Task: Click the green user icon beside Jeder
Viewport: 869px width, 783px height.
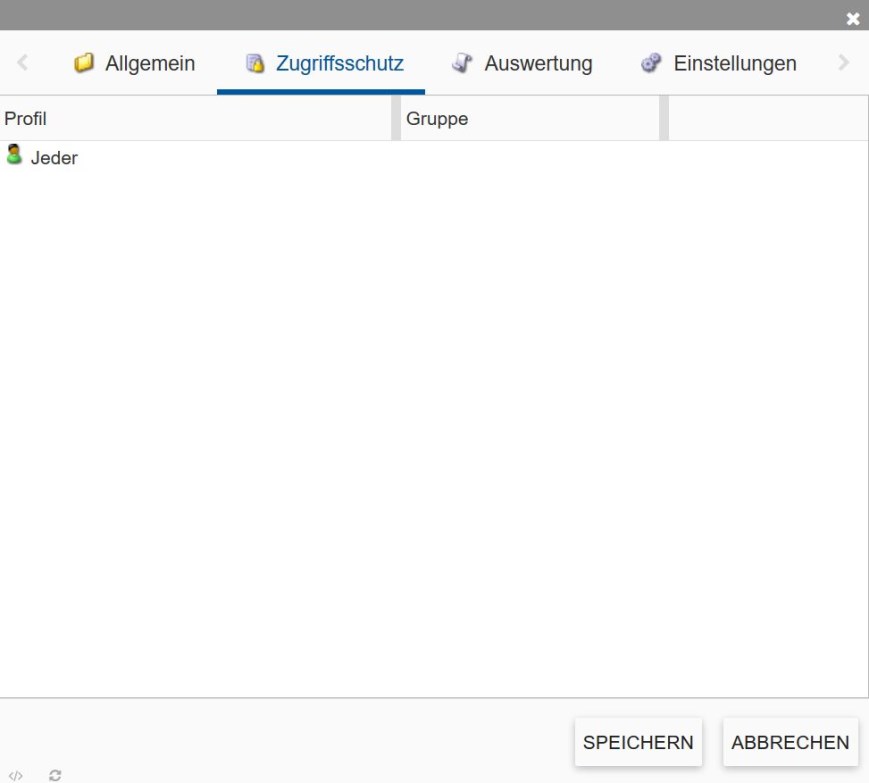Action: point(14,156)
